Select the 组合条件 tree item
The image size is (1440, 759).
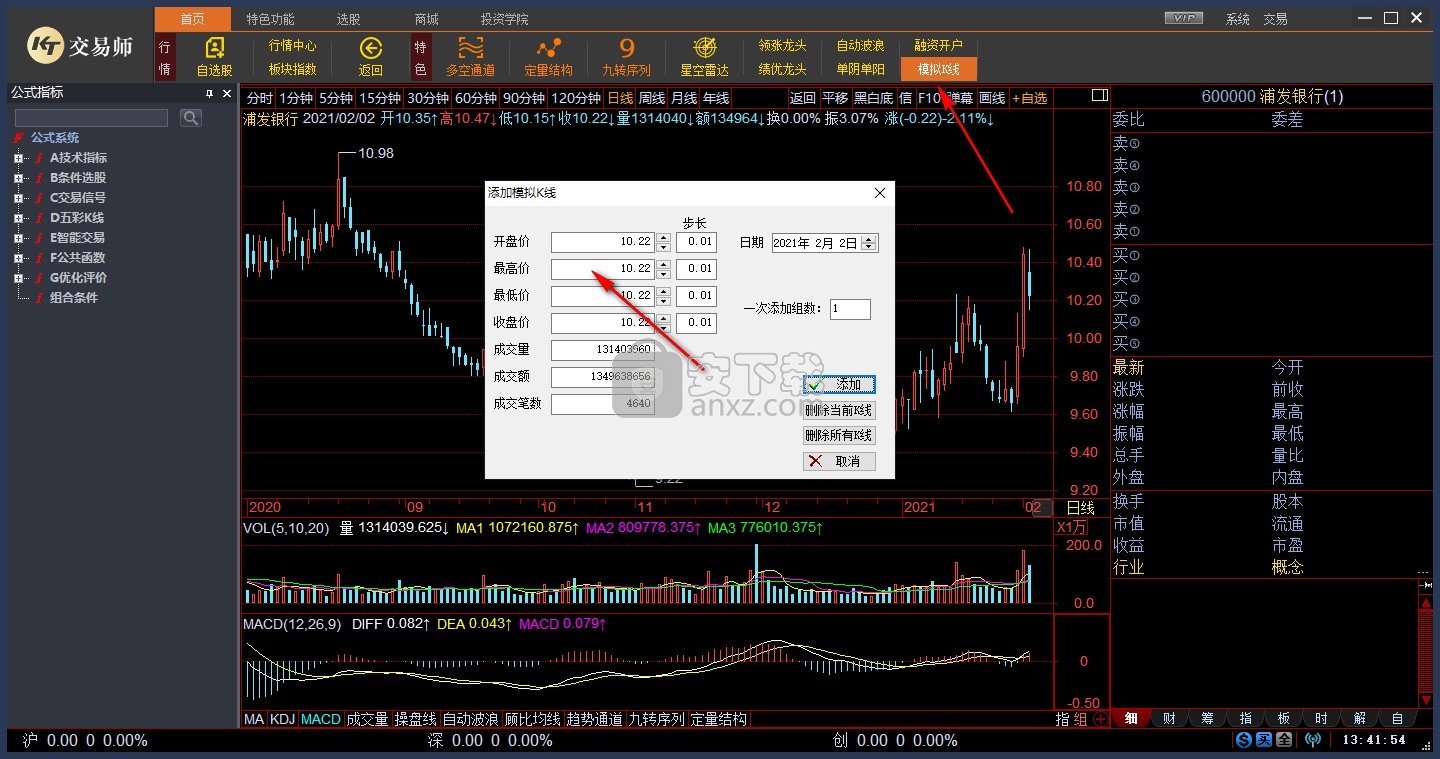coord(74,298)
